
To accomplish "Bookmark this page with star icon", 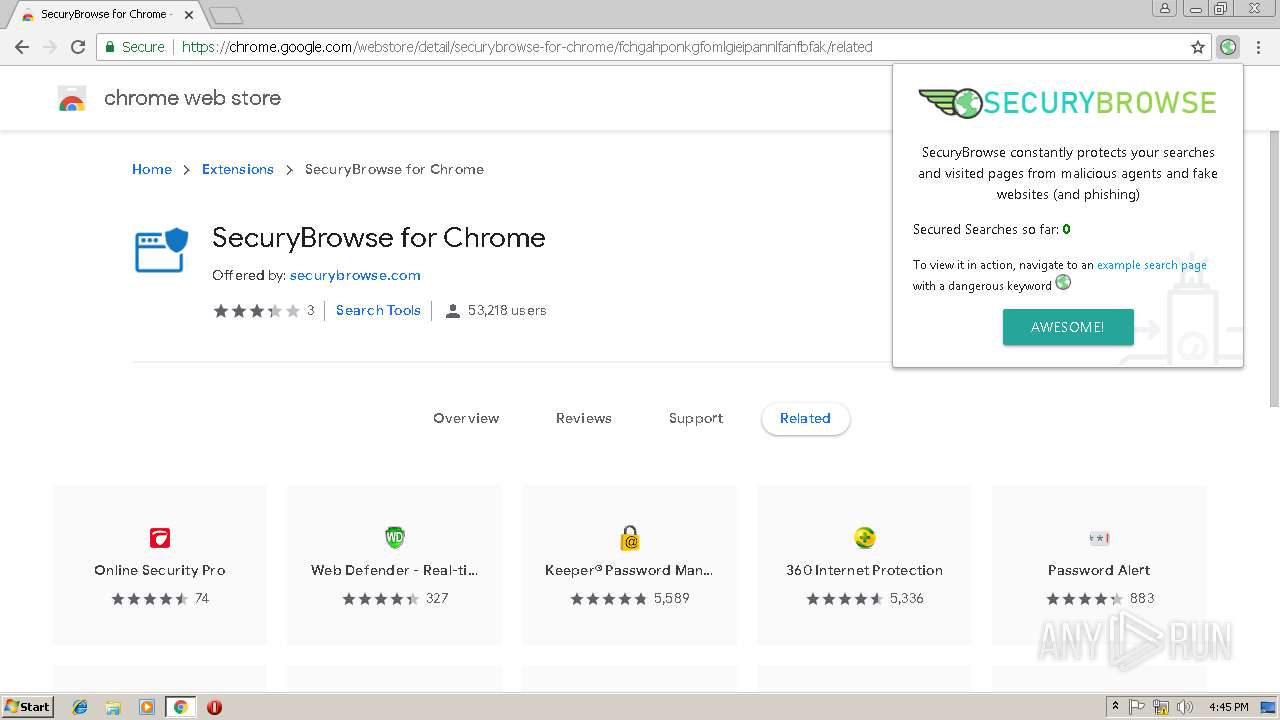I will (x=1198, y=47).
